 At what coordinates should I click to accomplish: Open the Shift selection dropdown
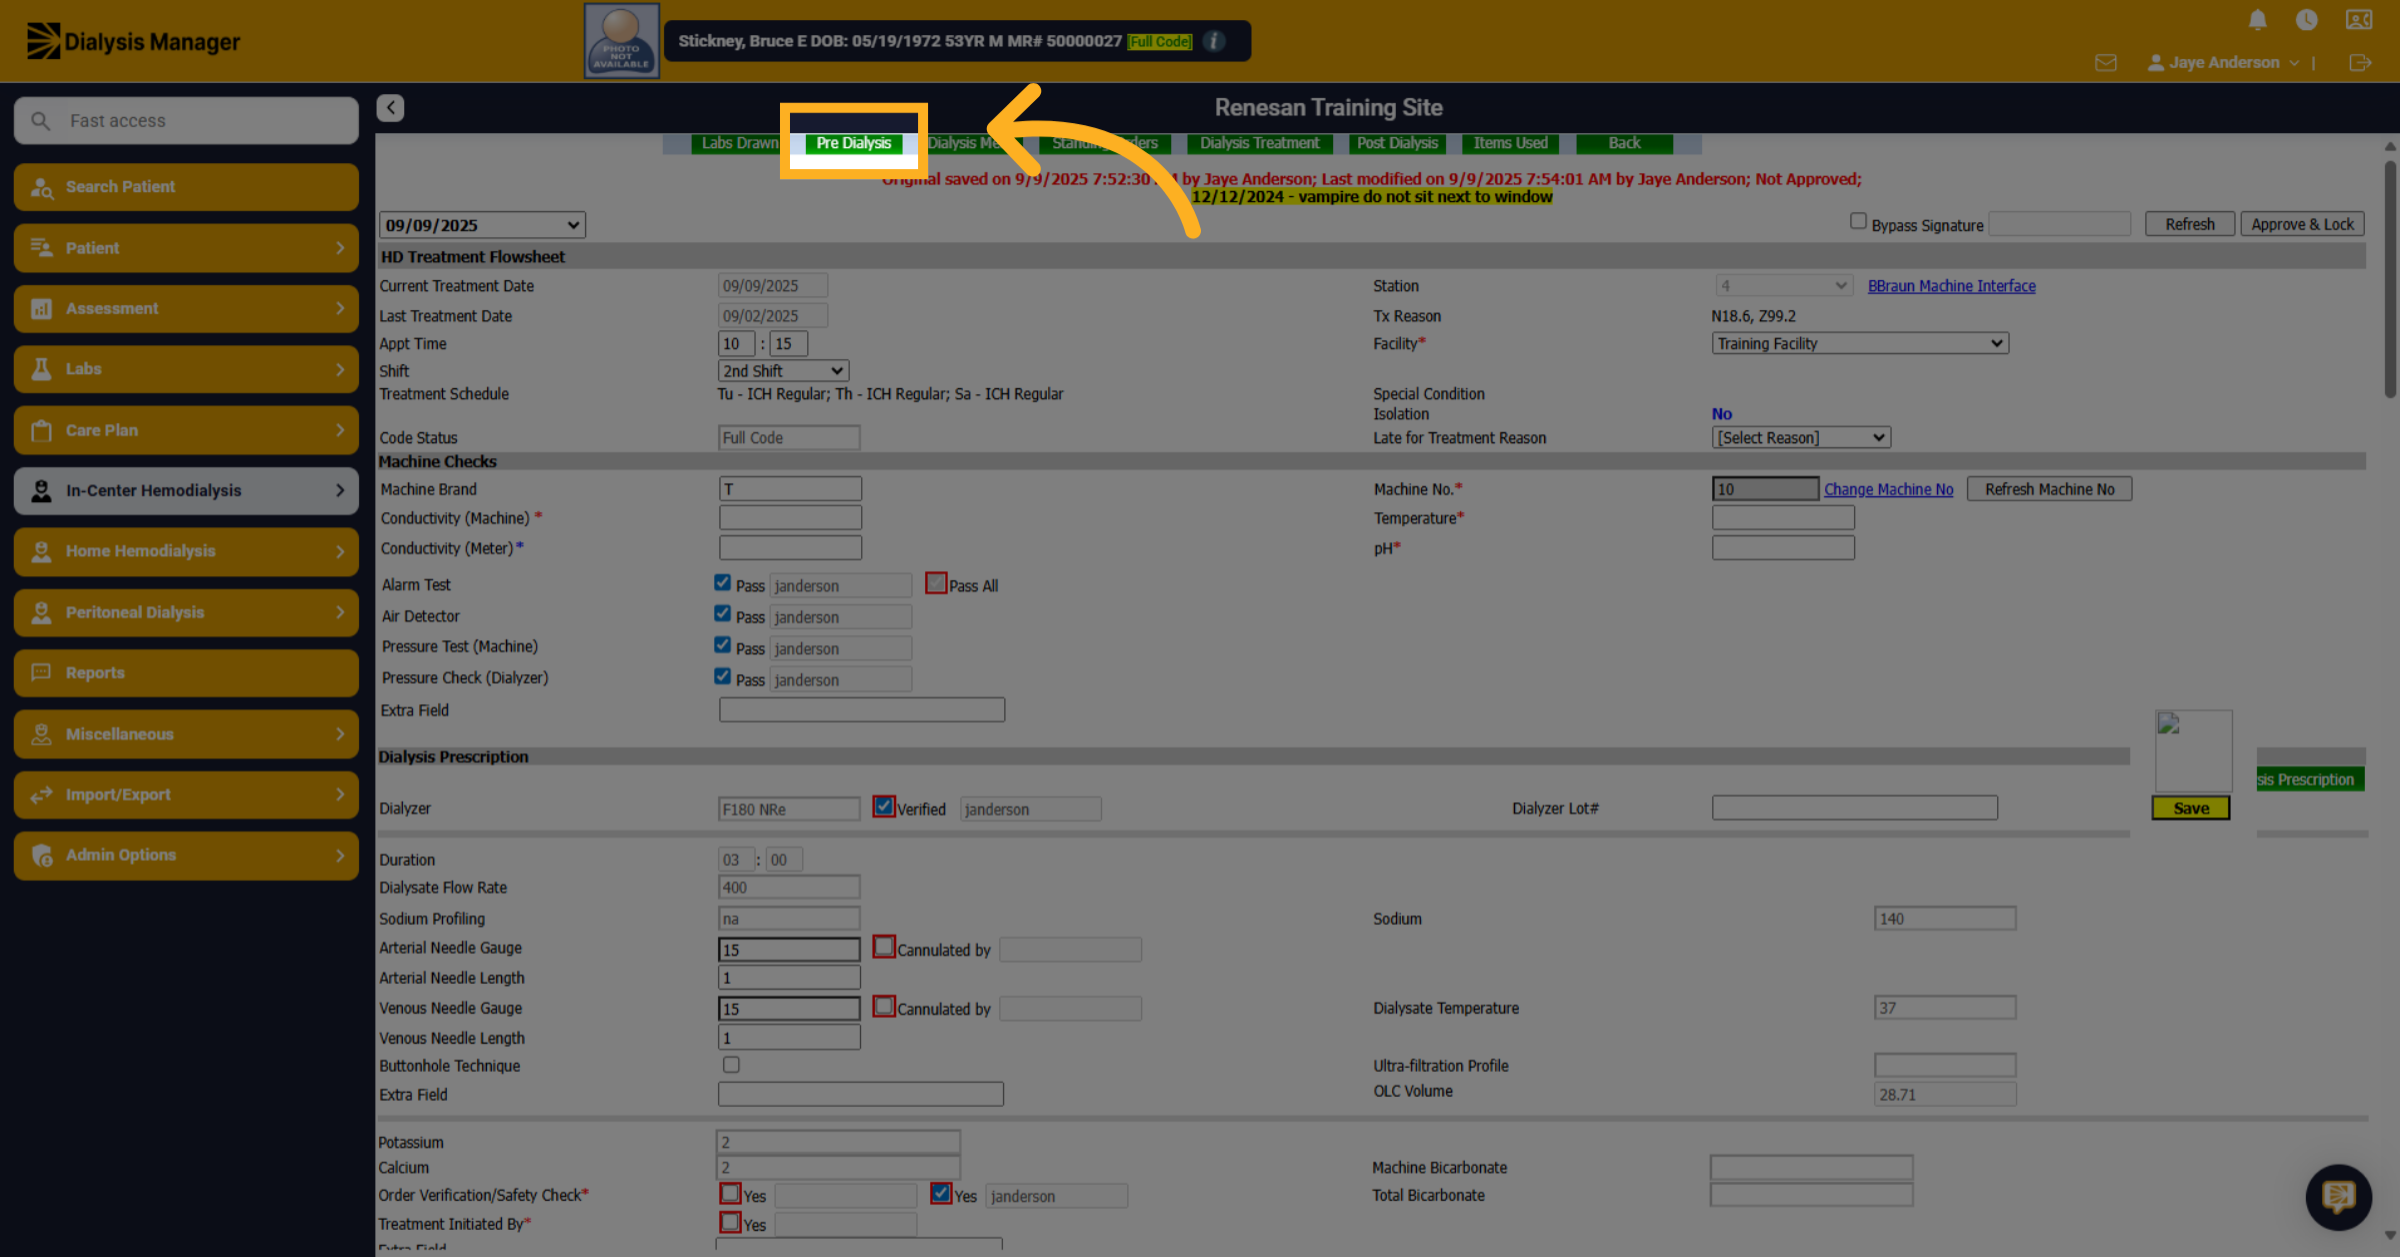point(783,370)
